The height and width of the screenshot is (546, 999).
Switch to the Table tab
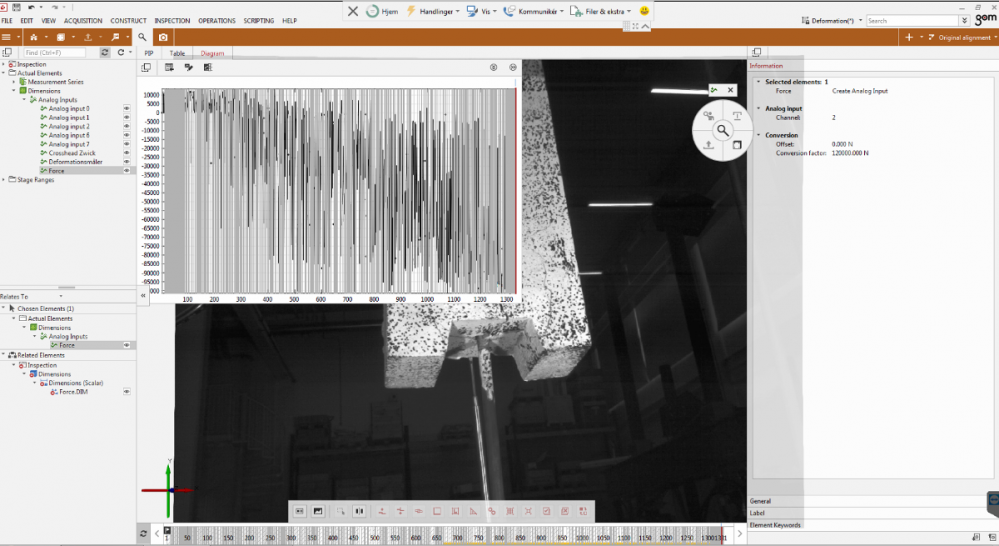177,53
